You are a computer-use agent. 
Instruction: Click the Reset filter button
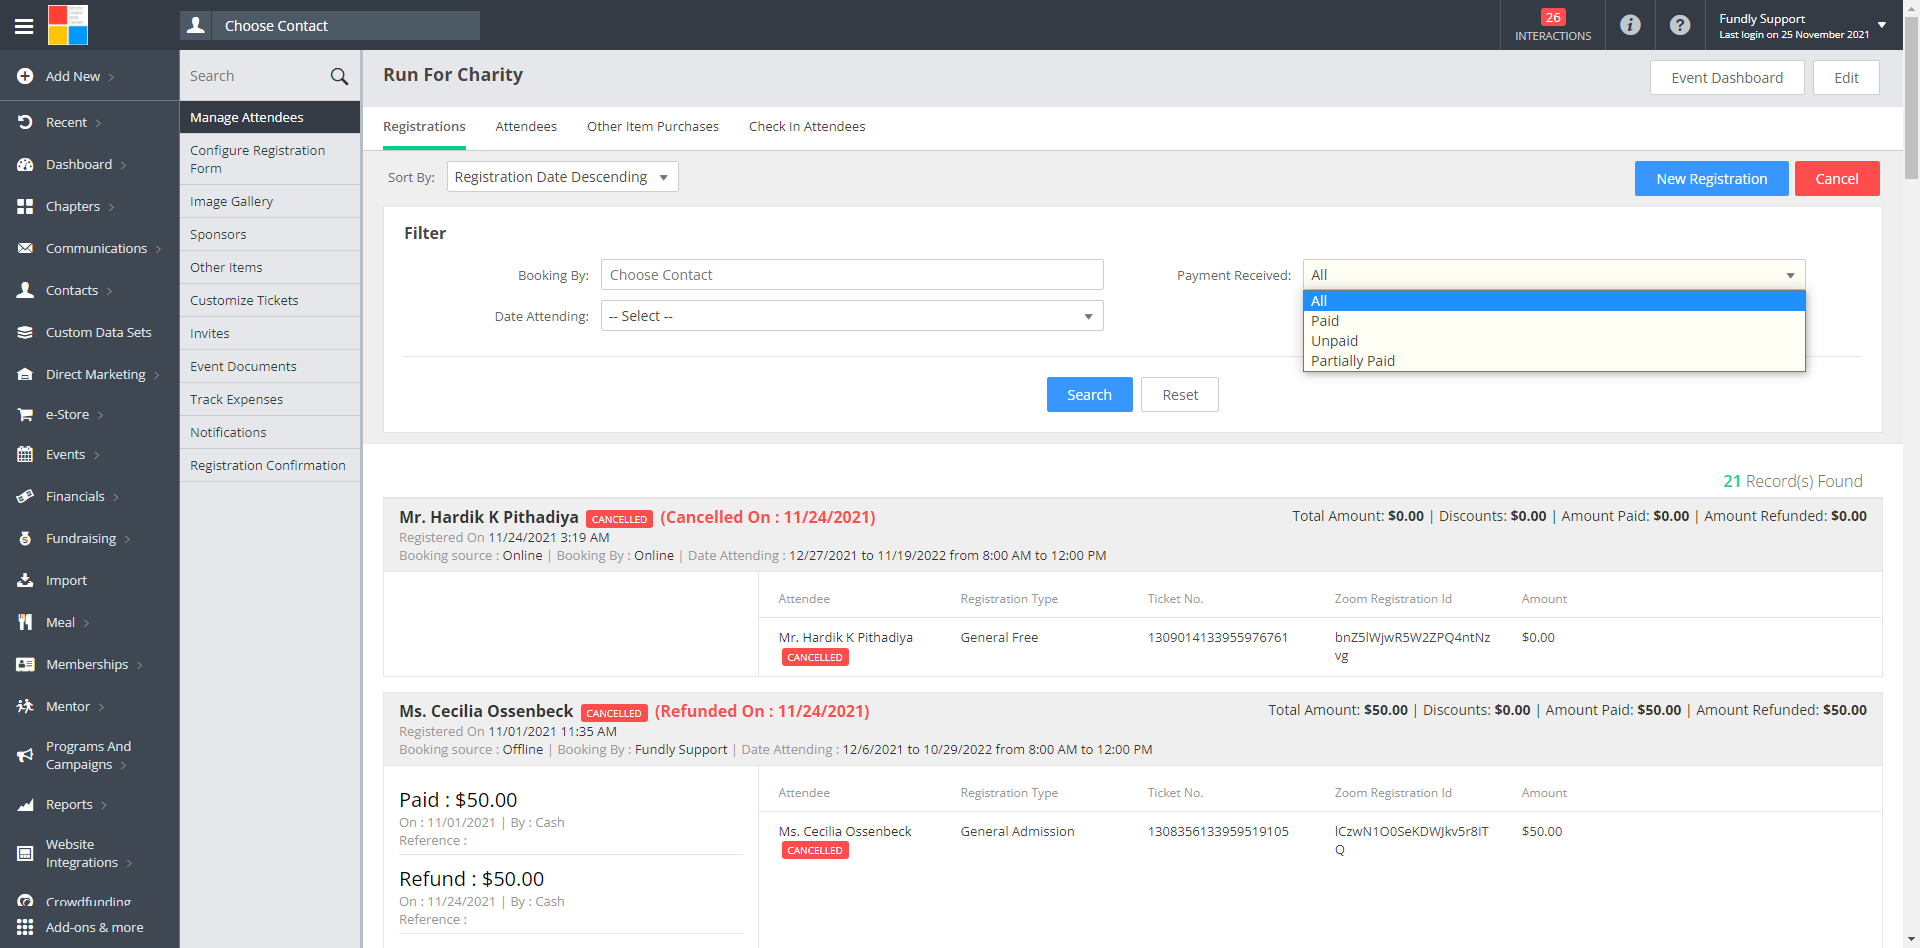click(x=1180, y=394)
